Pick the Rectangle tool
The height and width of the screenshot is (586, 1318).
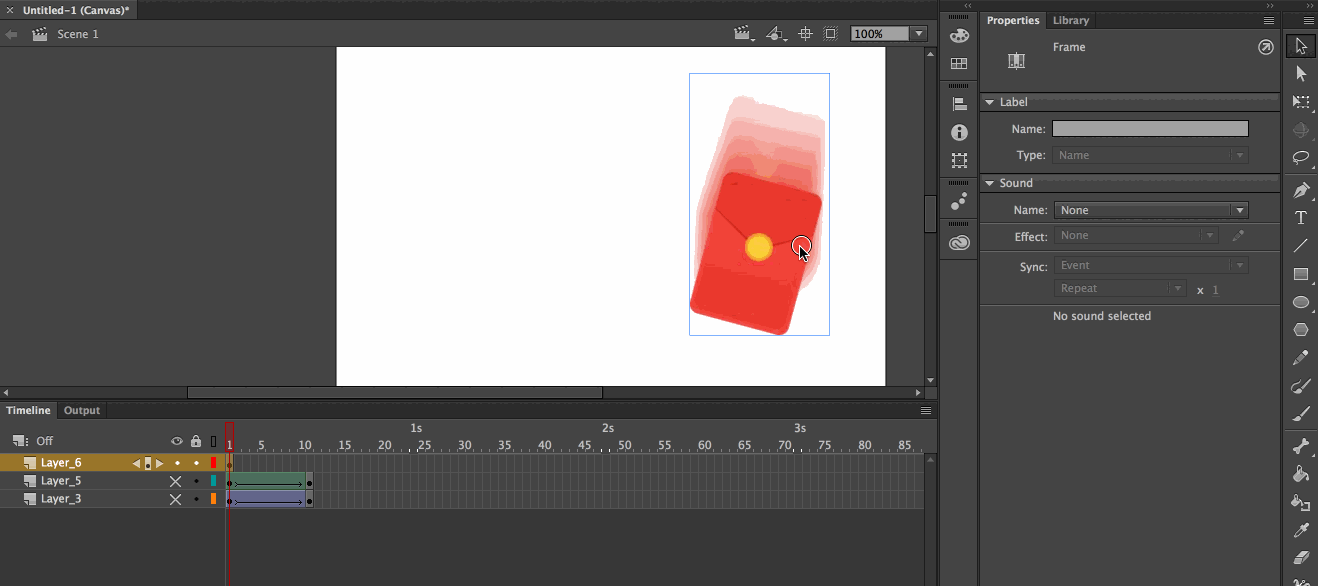tap(1301, 274)
